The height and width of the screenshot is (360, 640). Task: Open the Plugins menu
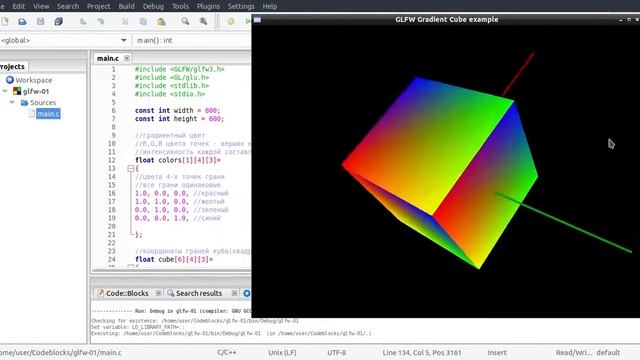pos(208,6)
